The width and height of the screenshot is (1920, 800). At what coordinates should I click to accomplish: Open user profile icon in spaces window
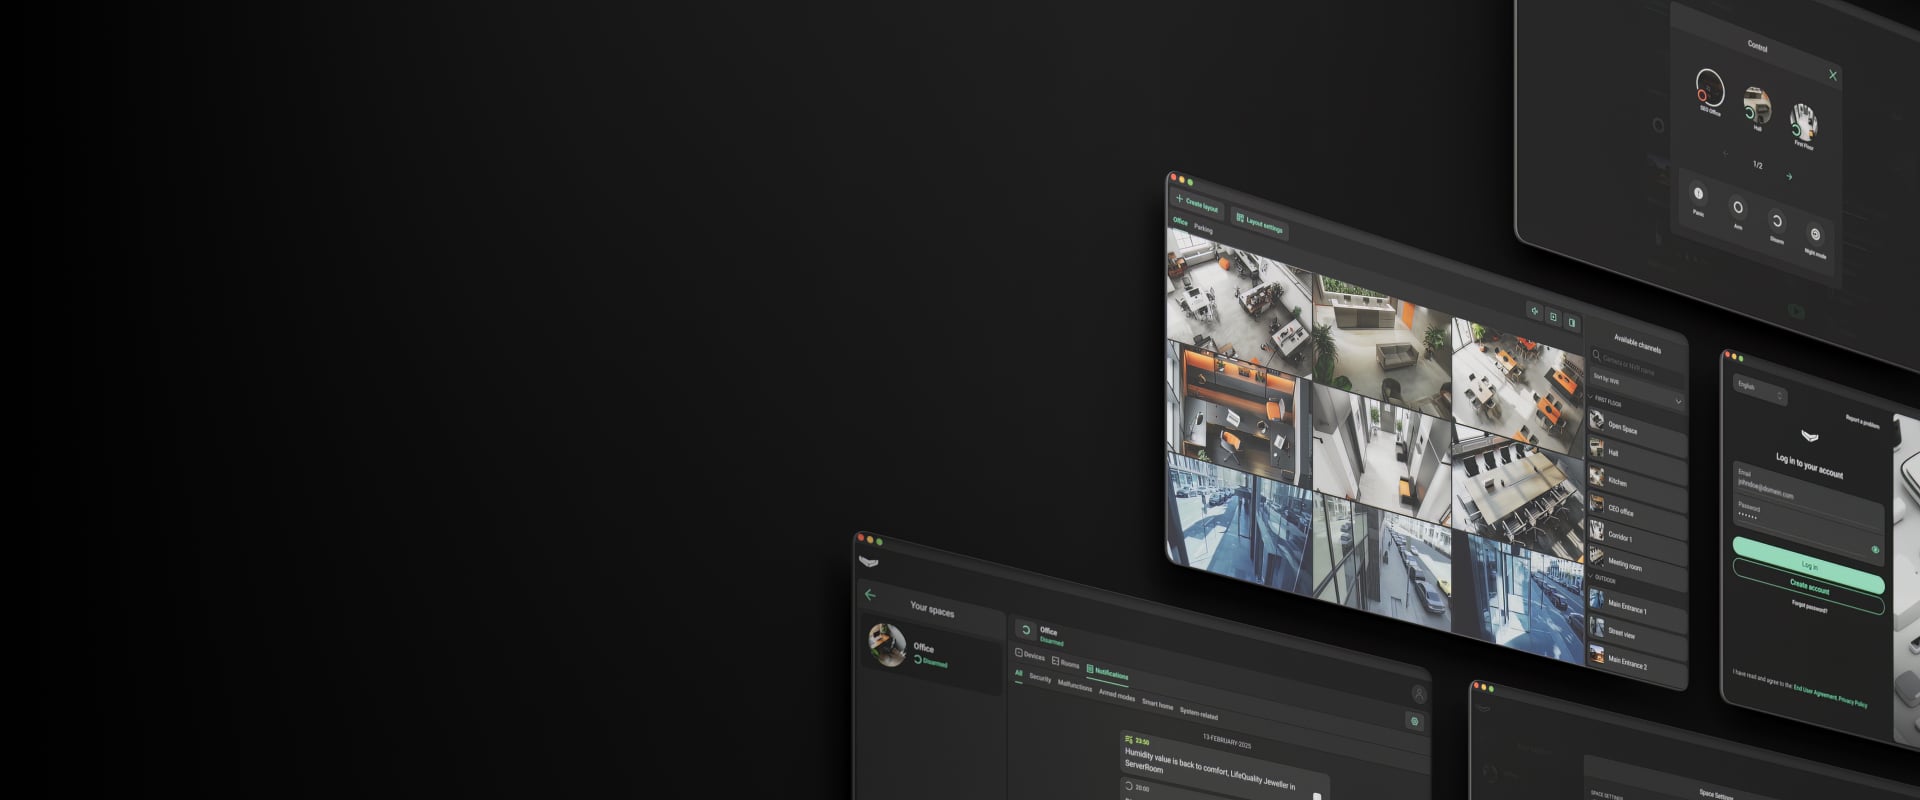(x=1418, y=694)
